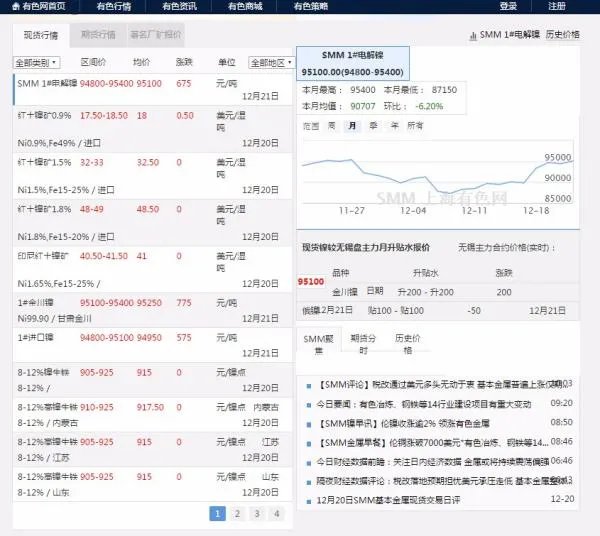The height and width of the screenshot is (536, 600).
Task: Switch to the 著名厂矿报价 tab
Action: [156, 35]
